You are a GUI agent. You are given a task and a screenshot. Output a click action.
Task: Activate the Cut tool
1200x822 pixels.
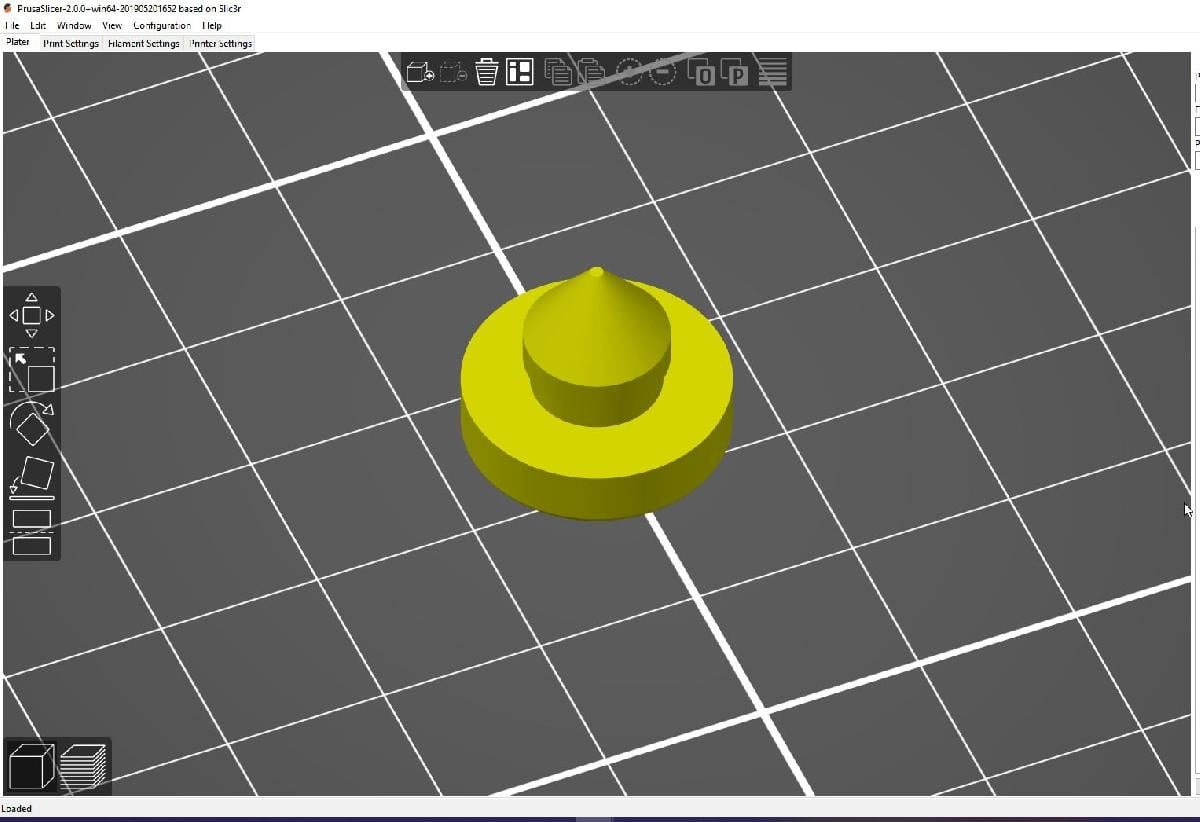coord(32,531)
